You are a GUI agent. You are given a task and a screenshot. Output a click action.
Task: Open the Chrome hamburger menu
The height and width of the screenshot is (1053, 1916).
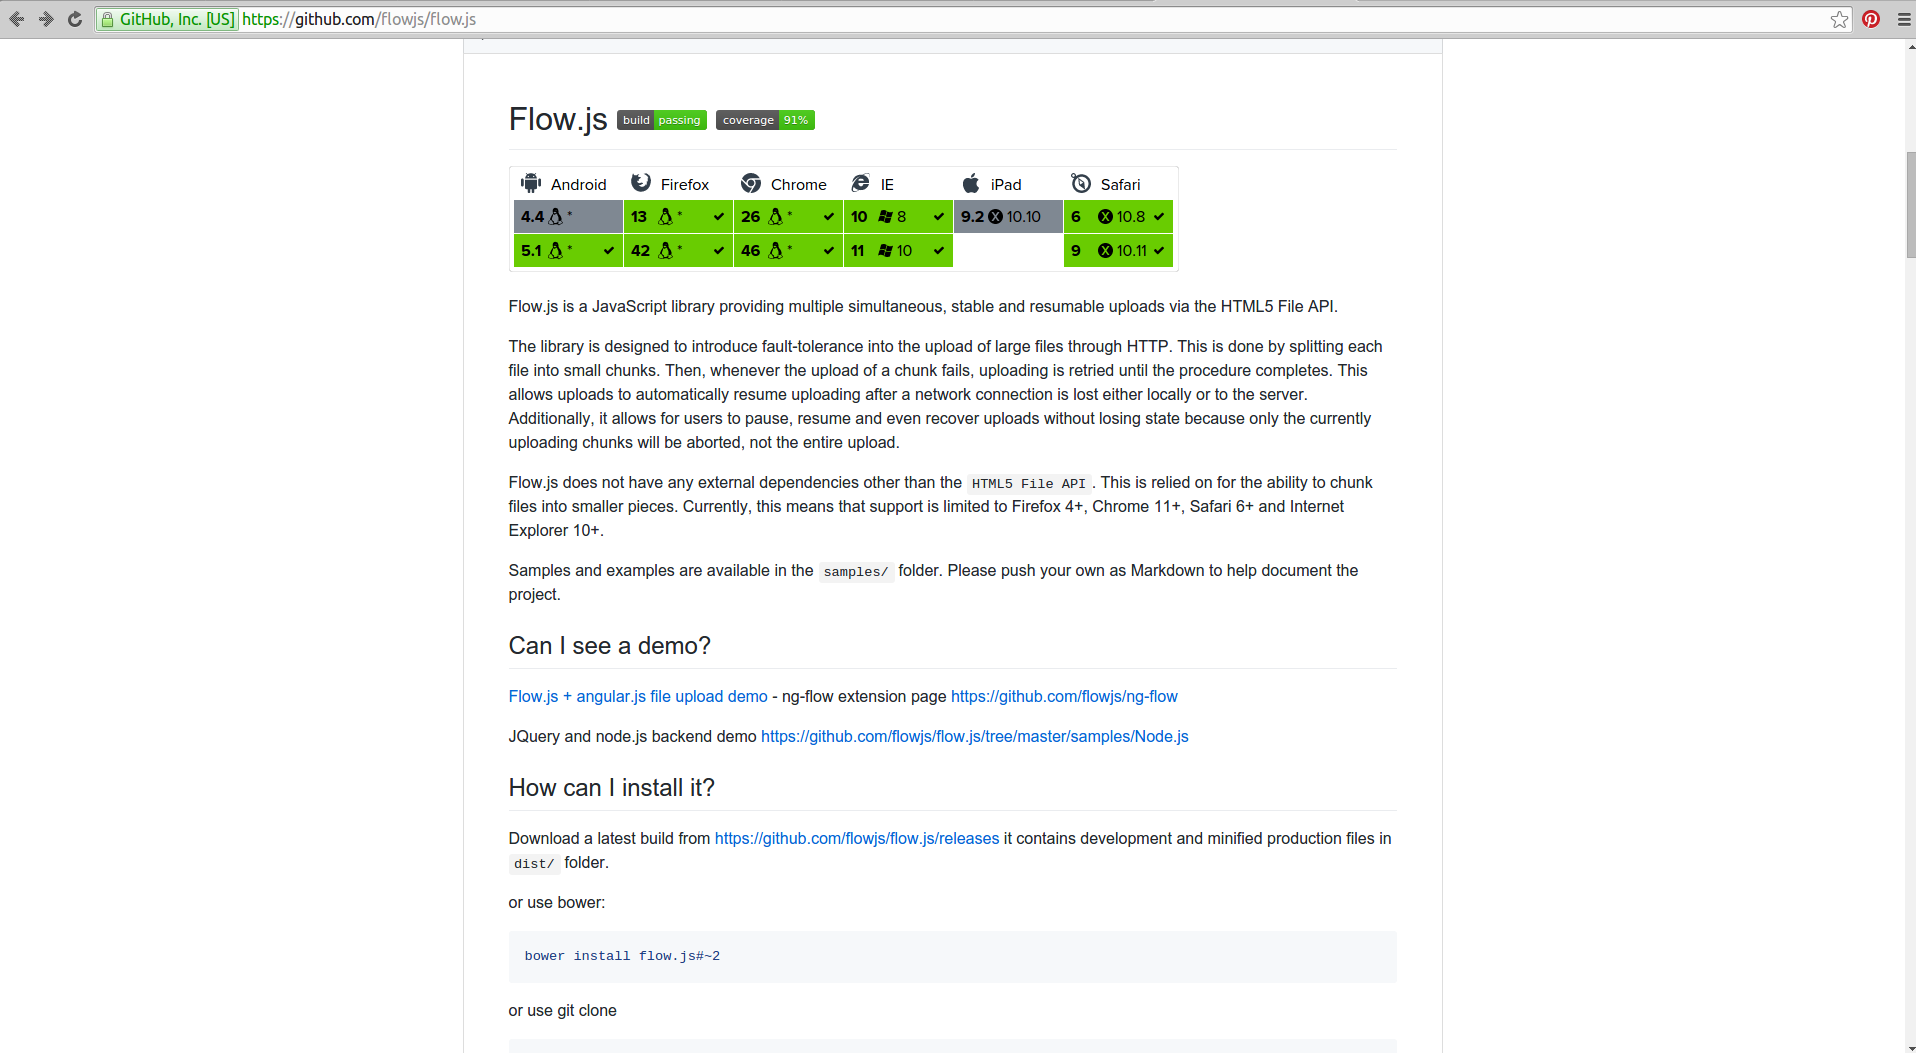pos(1904,19)
